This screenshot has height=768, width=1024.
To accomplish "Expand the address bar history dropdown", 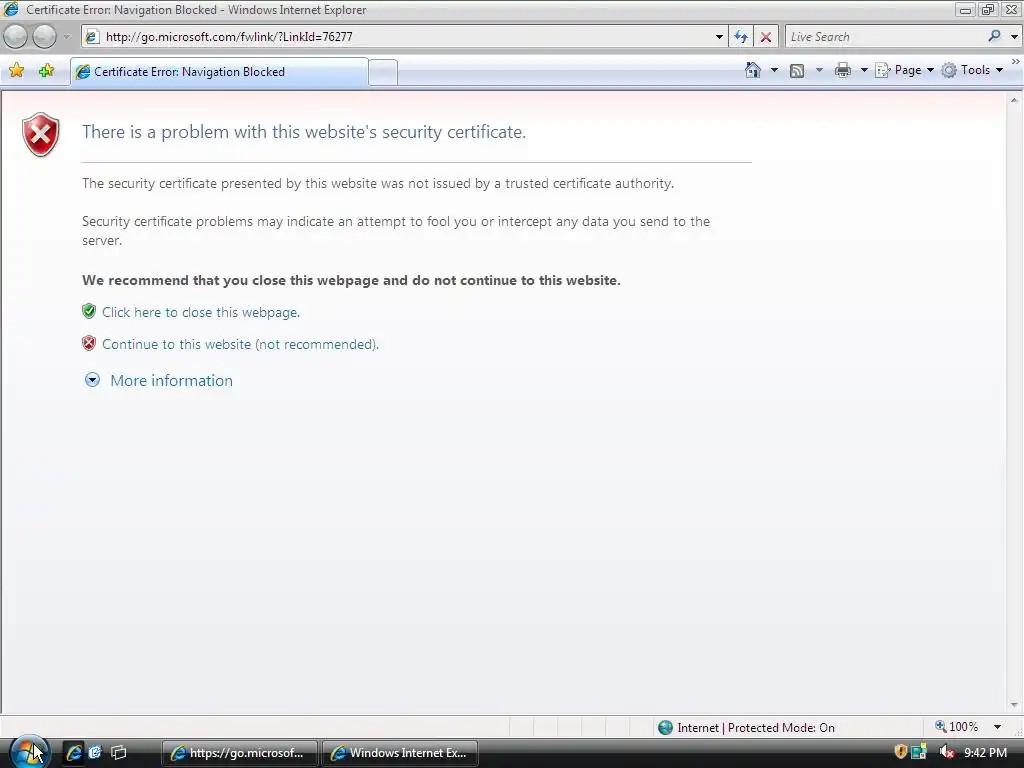I will [x=719, y=37].
